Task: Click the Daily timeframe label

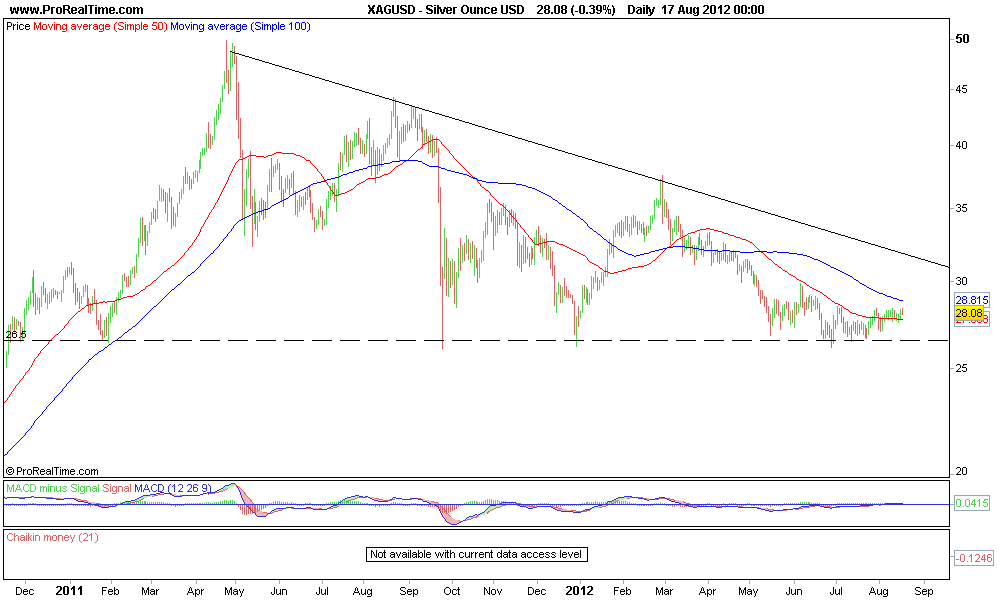Action: click(640, 10)
